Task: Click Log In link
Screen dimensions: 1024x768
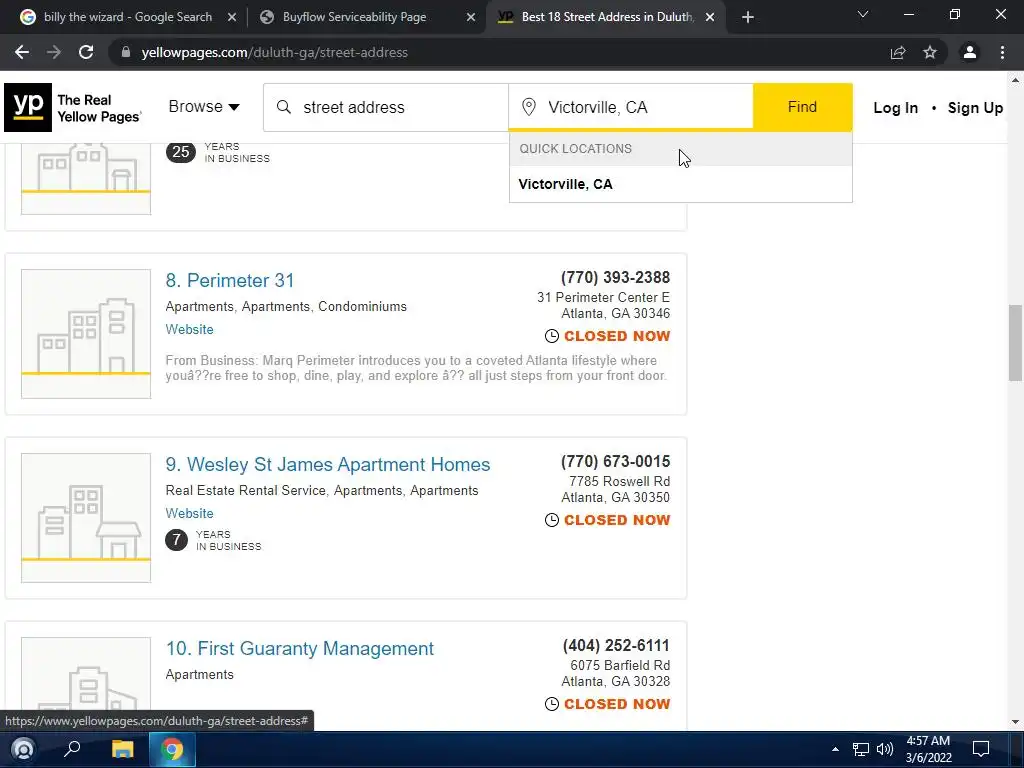Action: (x=895, y=108)
